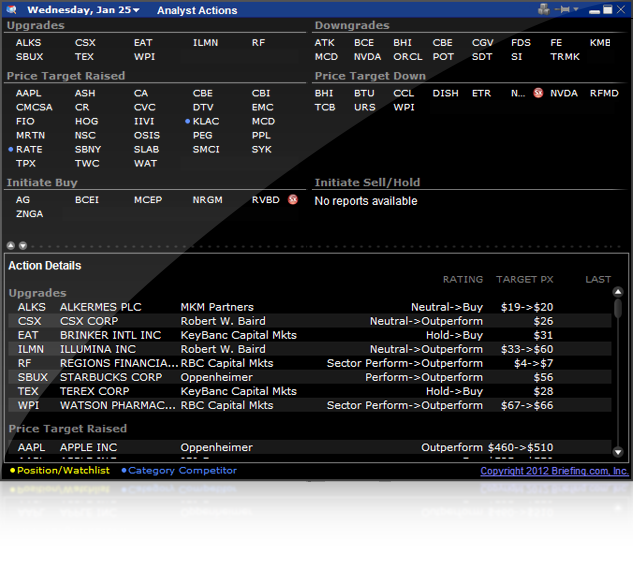
Task: Click the blue dot next to KLAC
Action: (187, 121)
